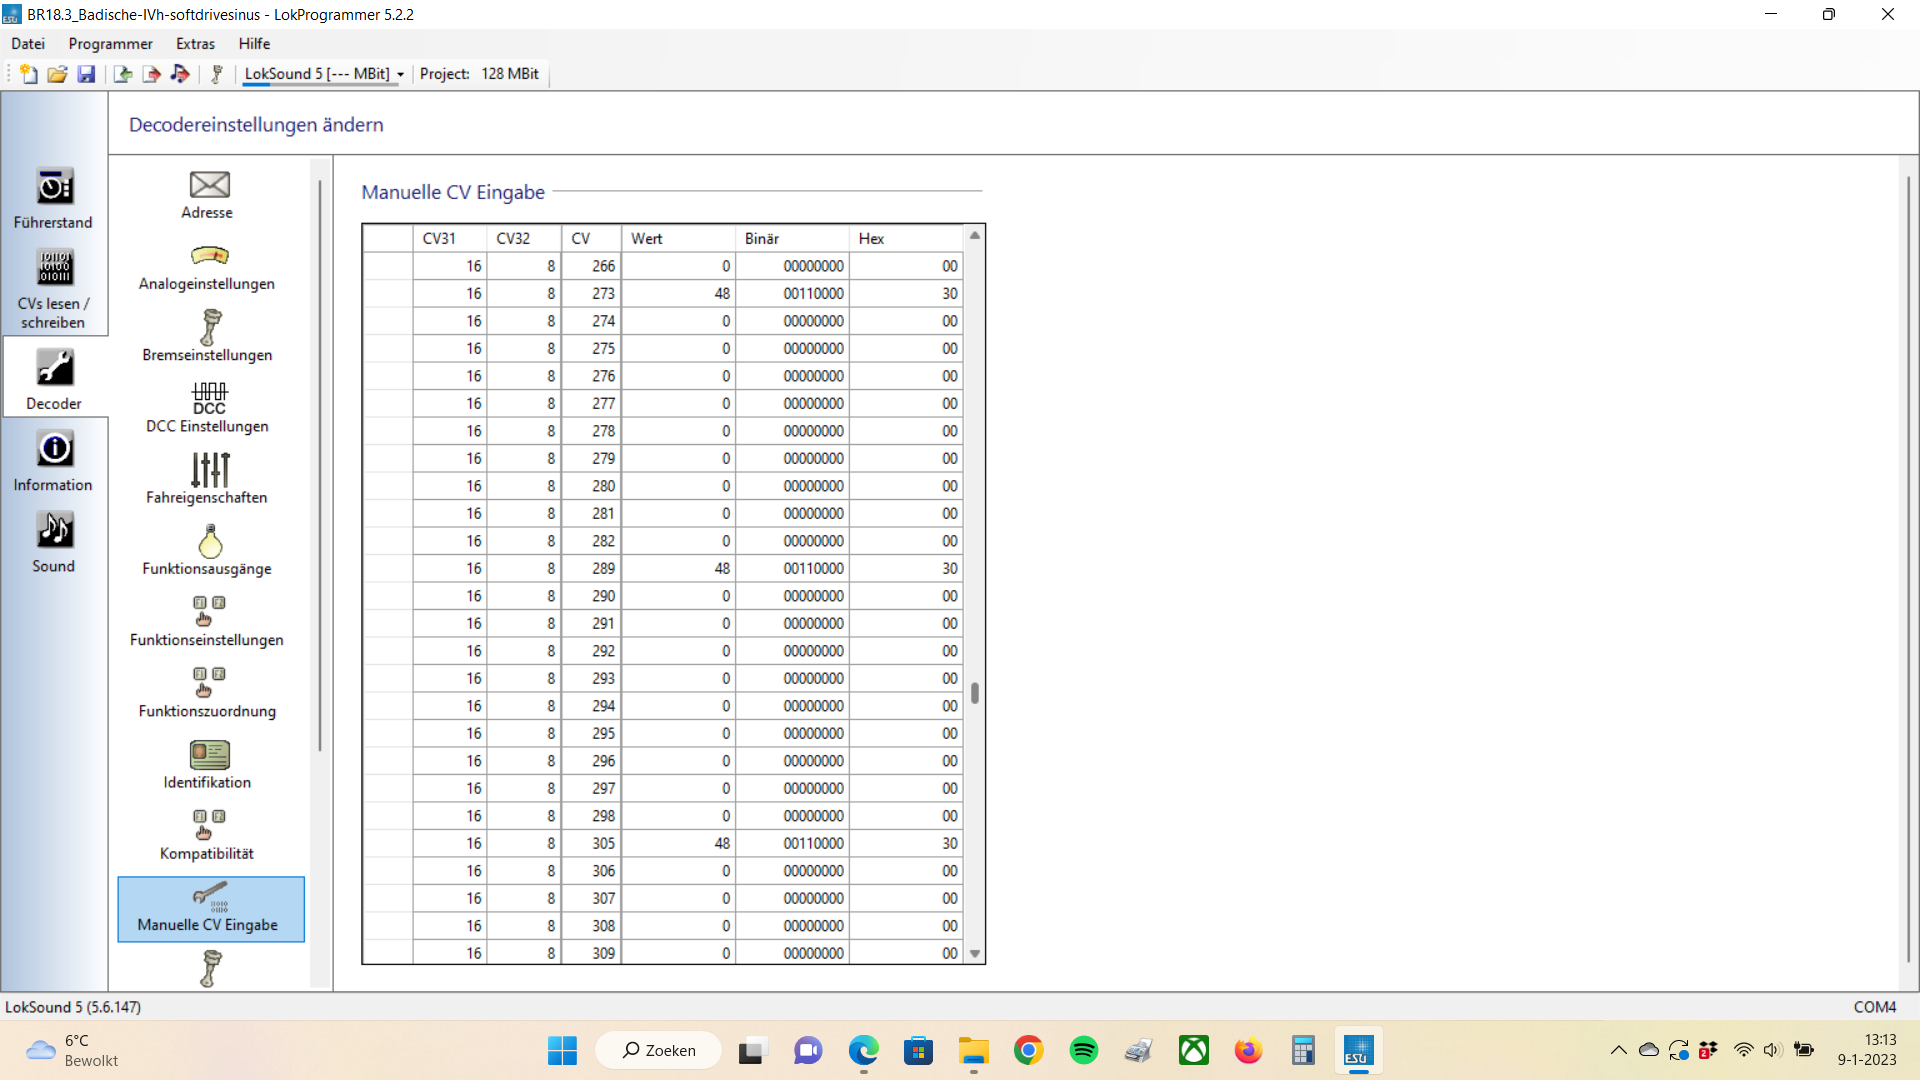Click the weather widget 6°C Bewolkt

tap(72, 1051)
